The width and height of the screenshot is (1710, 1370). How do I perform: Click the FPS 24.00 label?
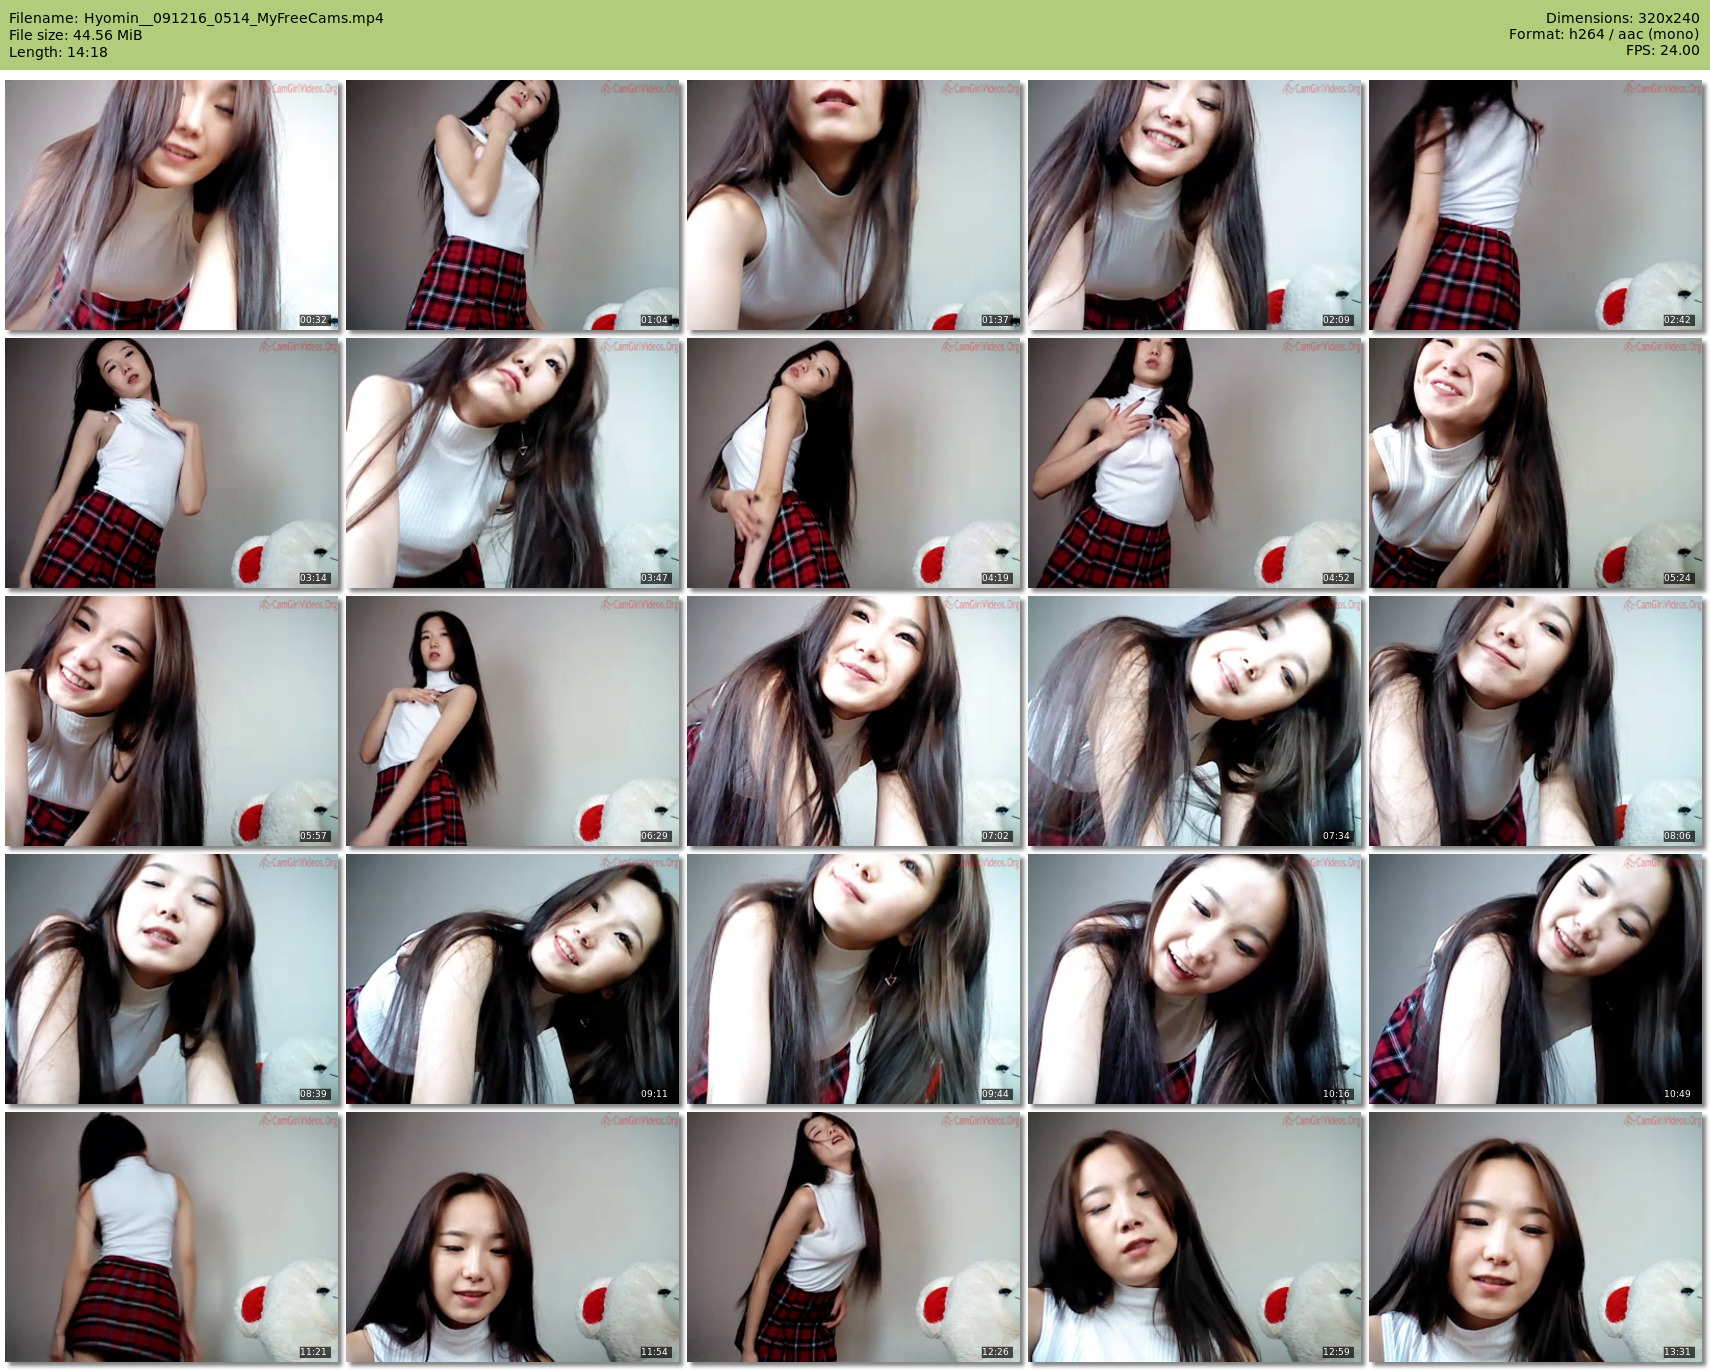coord(1662,50)
